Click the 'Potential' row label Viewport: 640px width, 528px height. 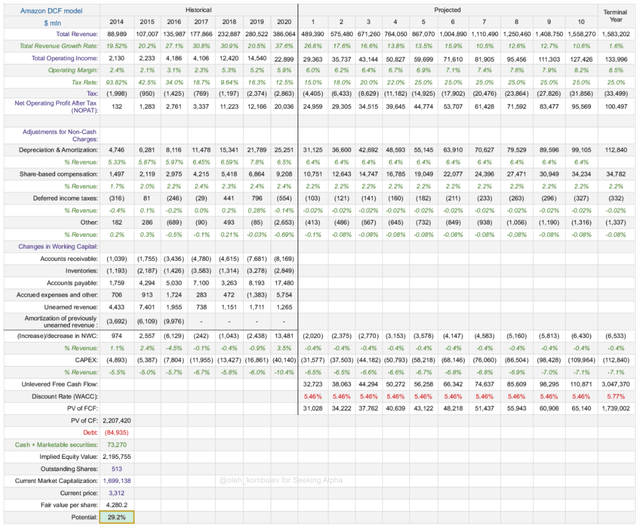(x=84, y=517)
